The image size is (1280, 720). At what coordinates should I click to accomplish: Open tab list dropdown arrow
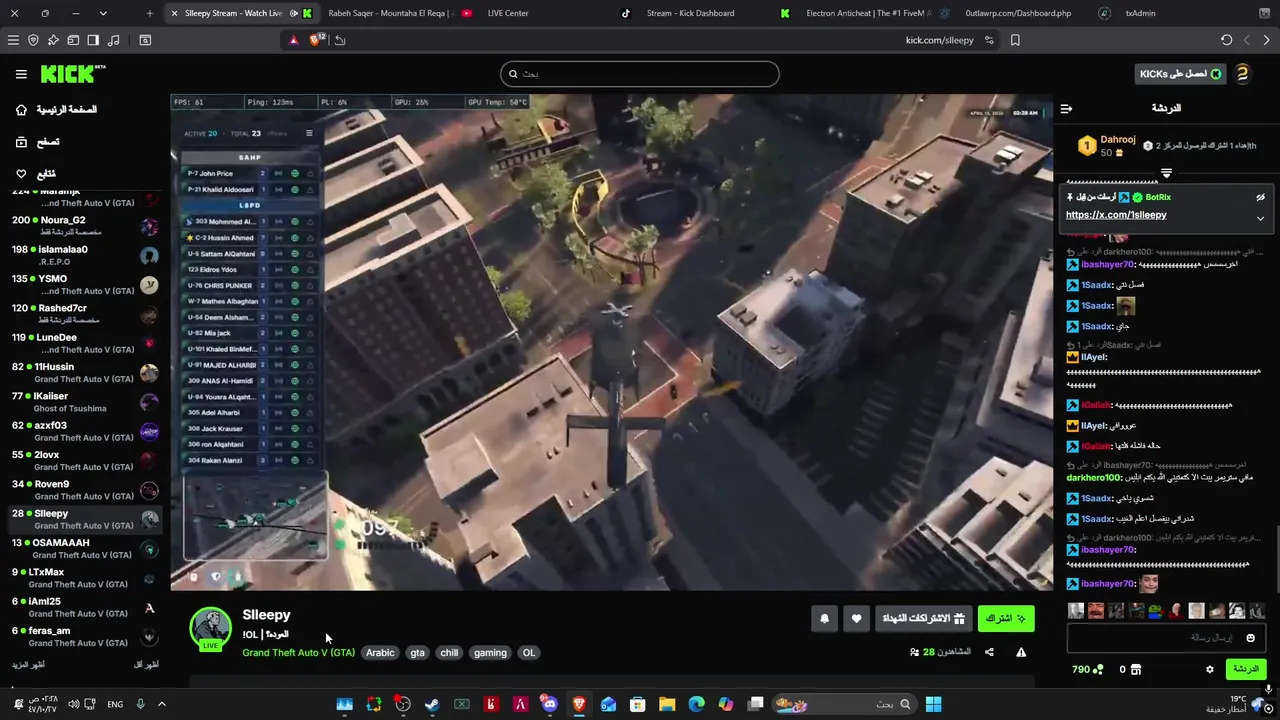[x=103, y=13]
